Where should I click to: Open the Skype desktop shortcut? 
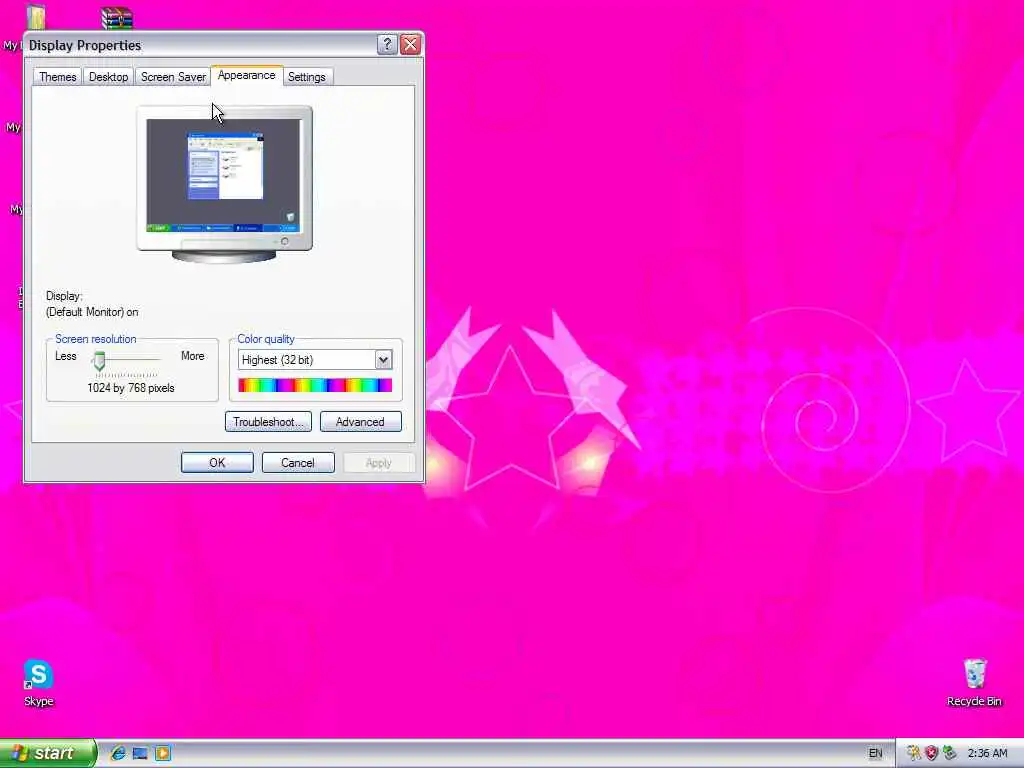pyautogui.click(x=39, y=683)
